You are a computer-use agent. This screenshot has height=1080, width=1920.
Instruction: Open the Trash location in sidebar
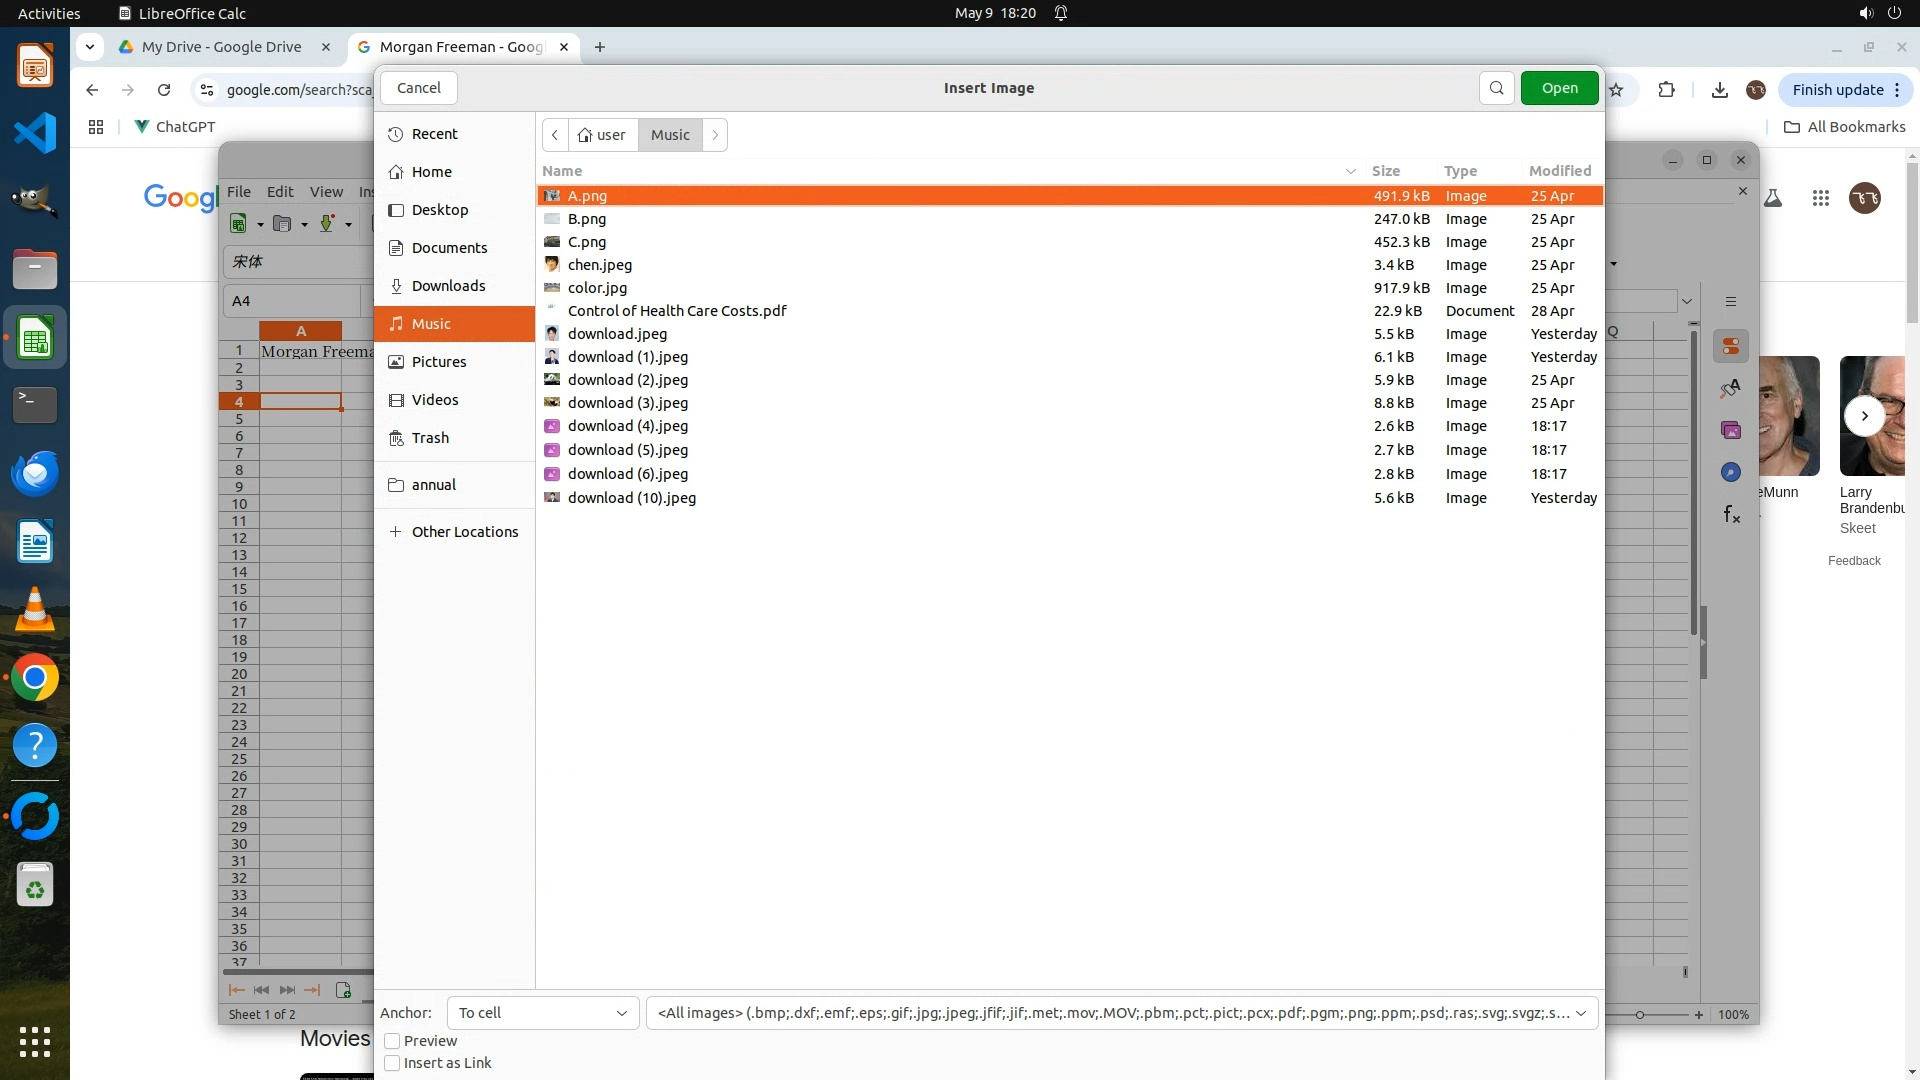click(x=430, y=438)
